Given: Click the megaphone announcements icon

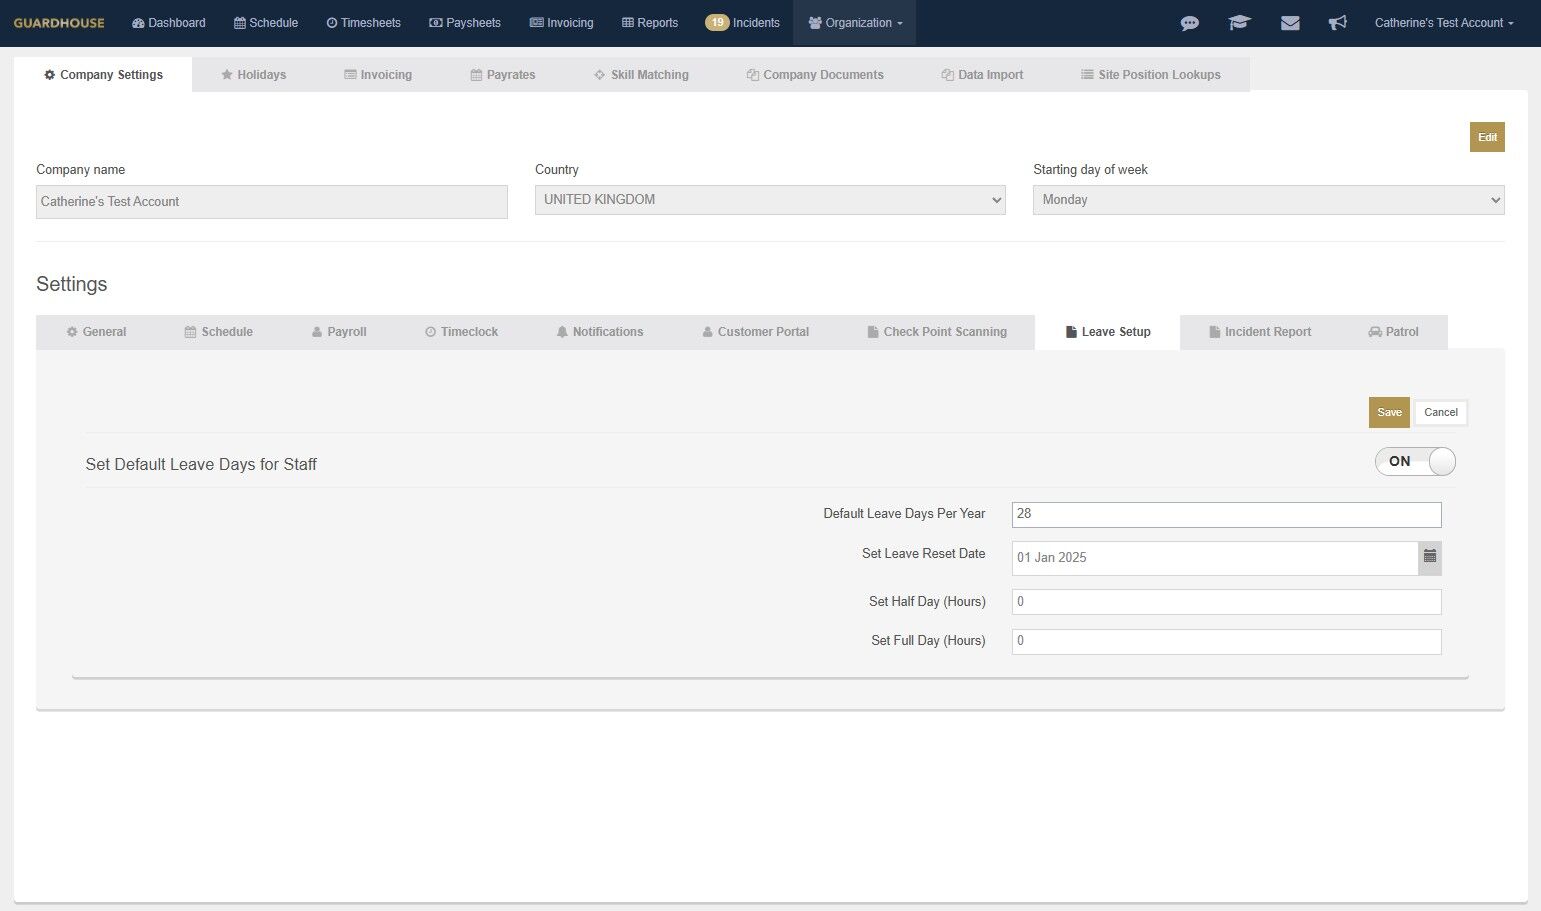Looking at the screenshot, I should (1338, 23).
